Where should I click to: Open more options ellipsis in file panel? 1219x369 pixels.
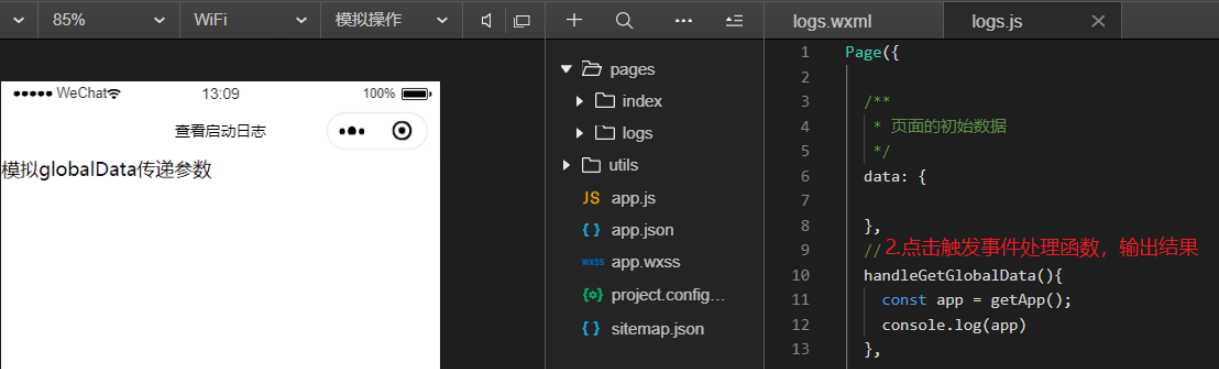[x=684, y=20]
